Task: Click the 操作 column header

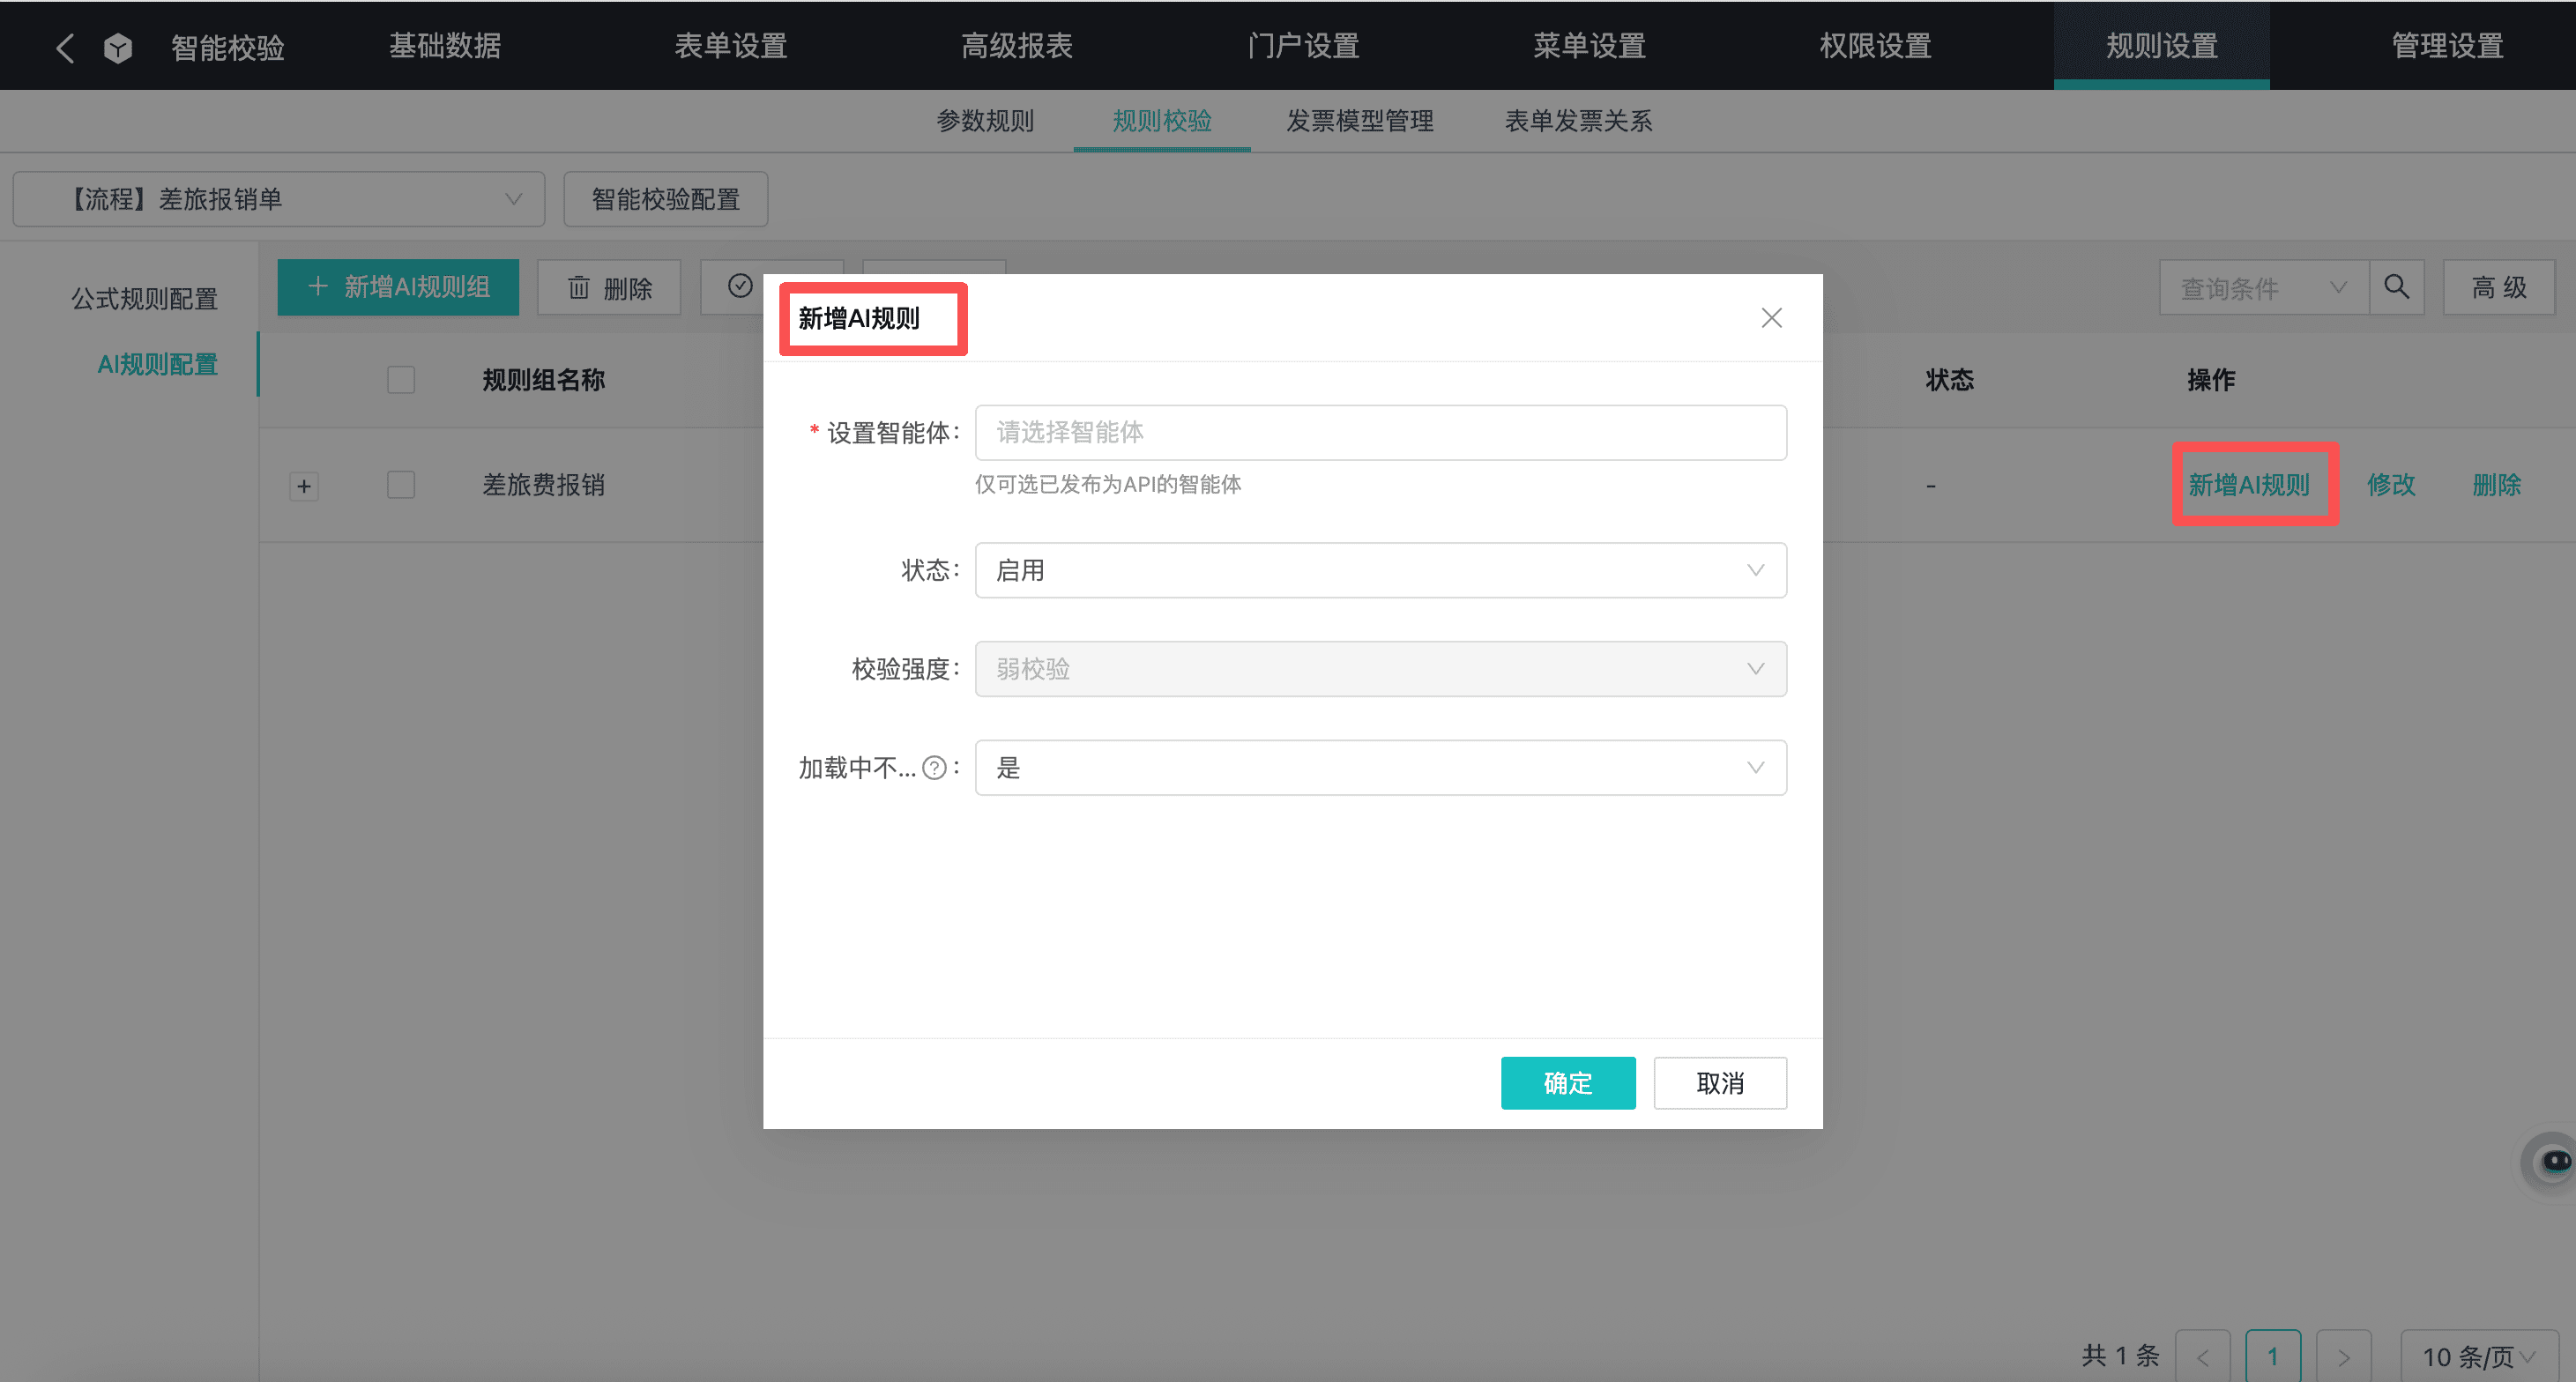Action: point(2211,380)
